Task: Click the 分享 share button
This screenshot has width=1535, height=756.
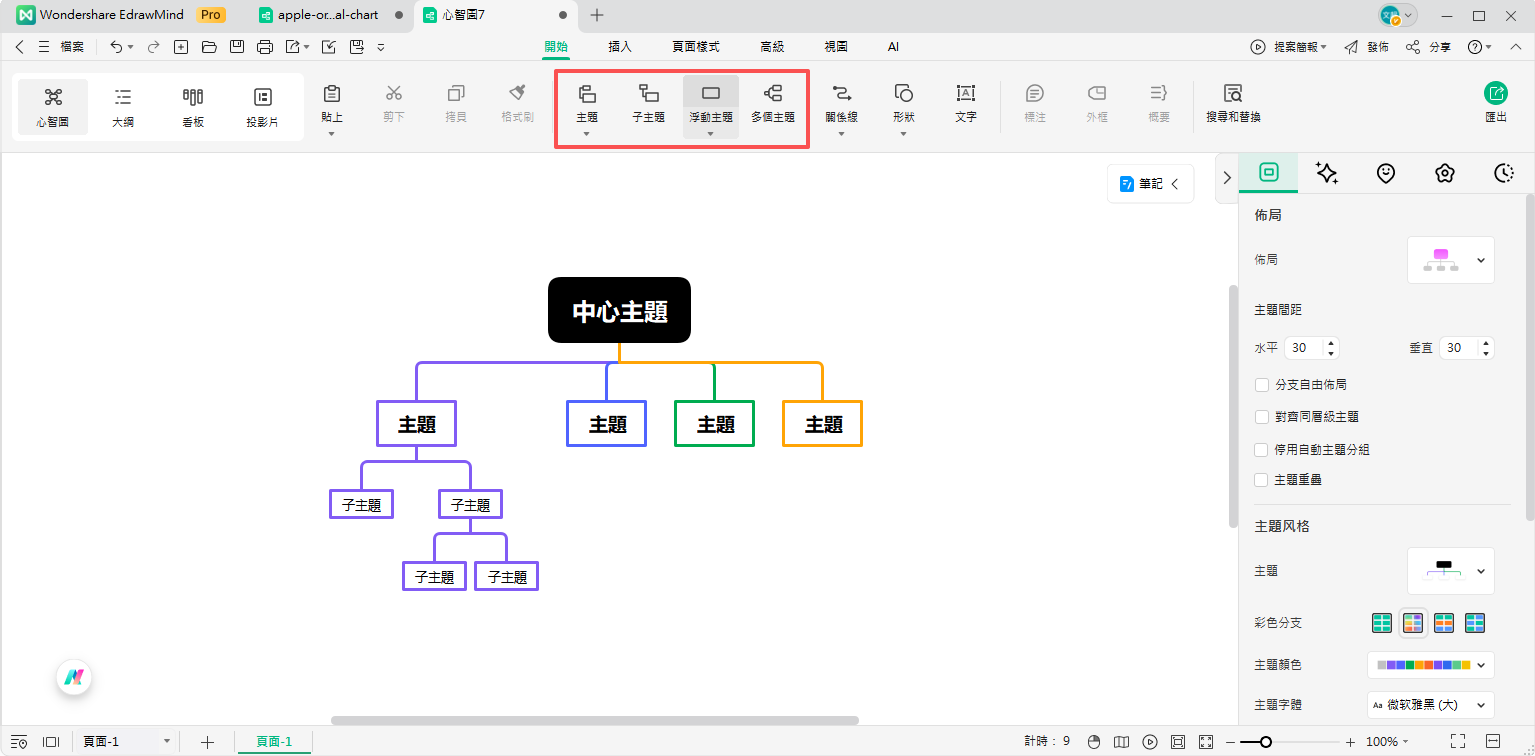Action: (x=1428, y=47)
